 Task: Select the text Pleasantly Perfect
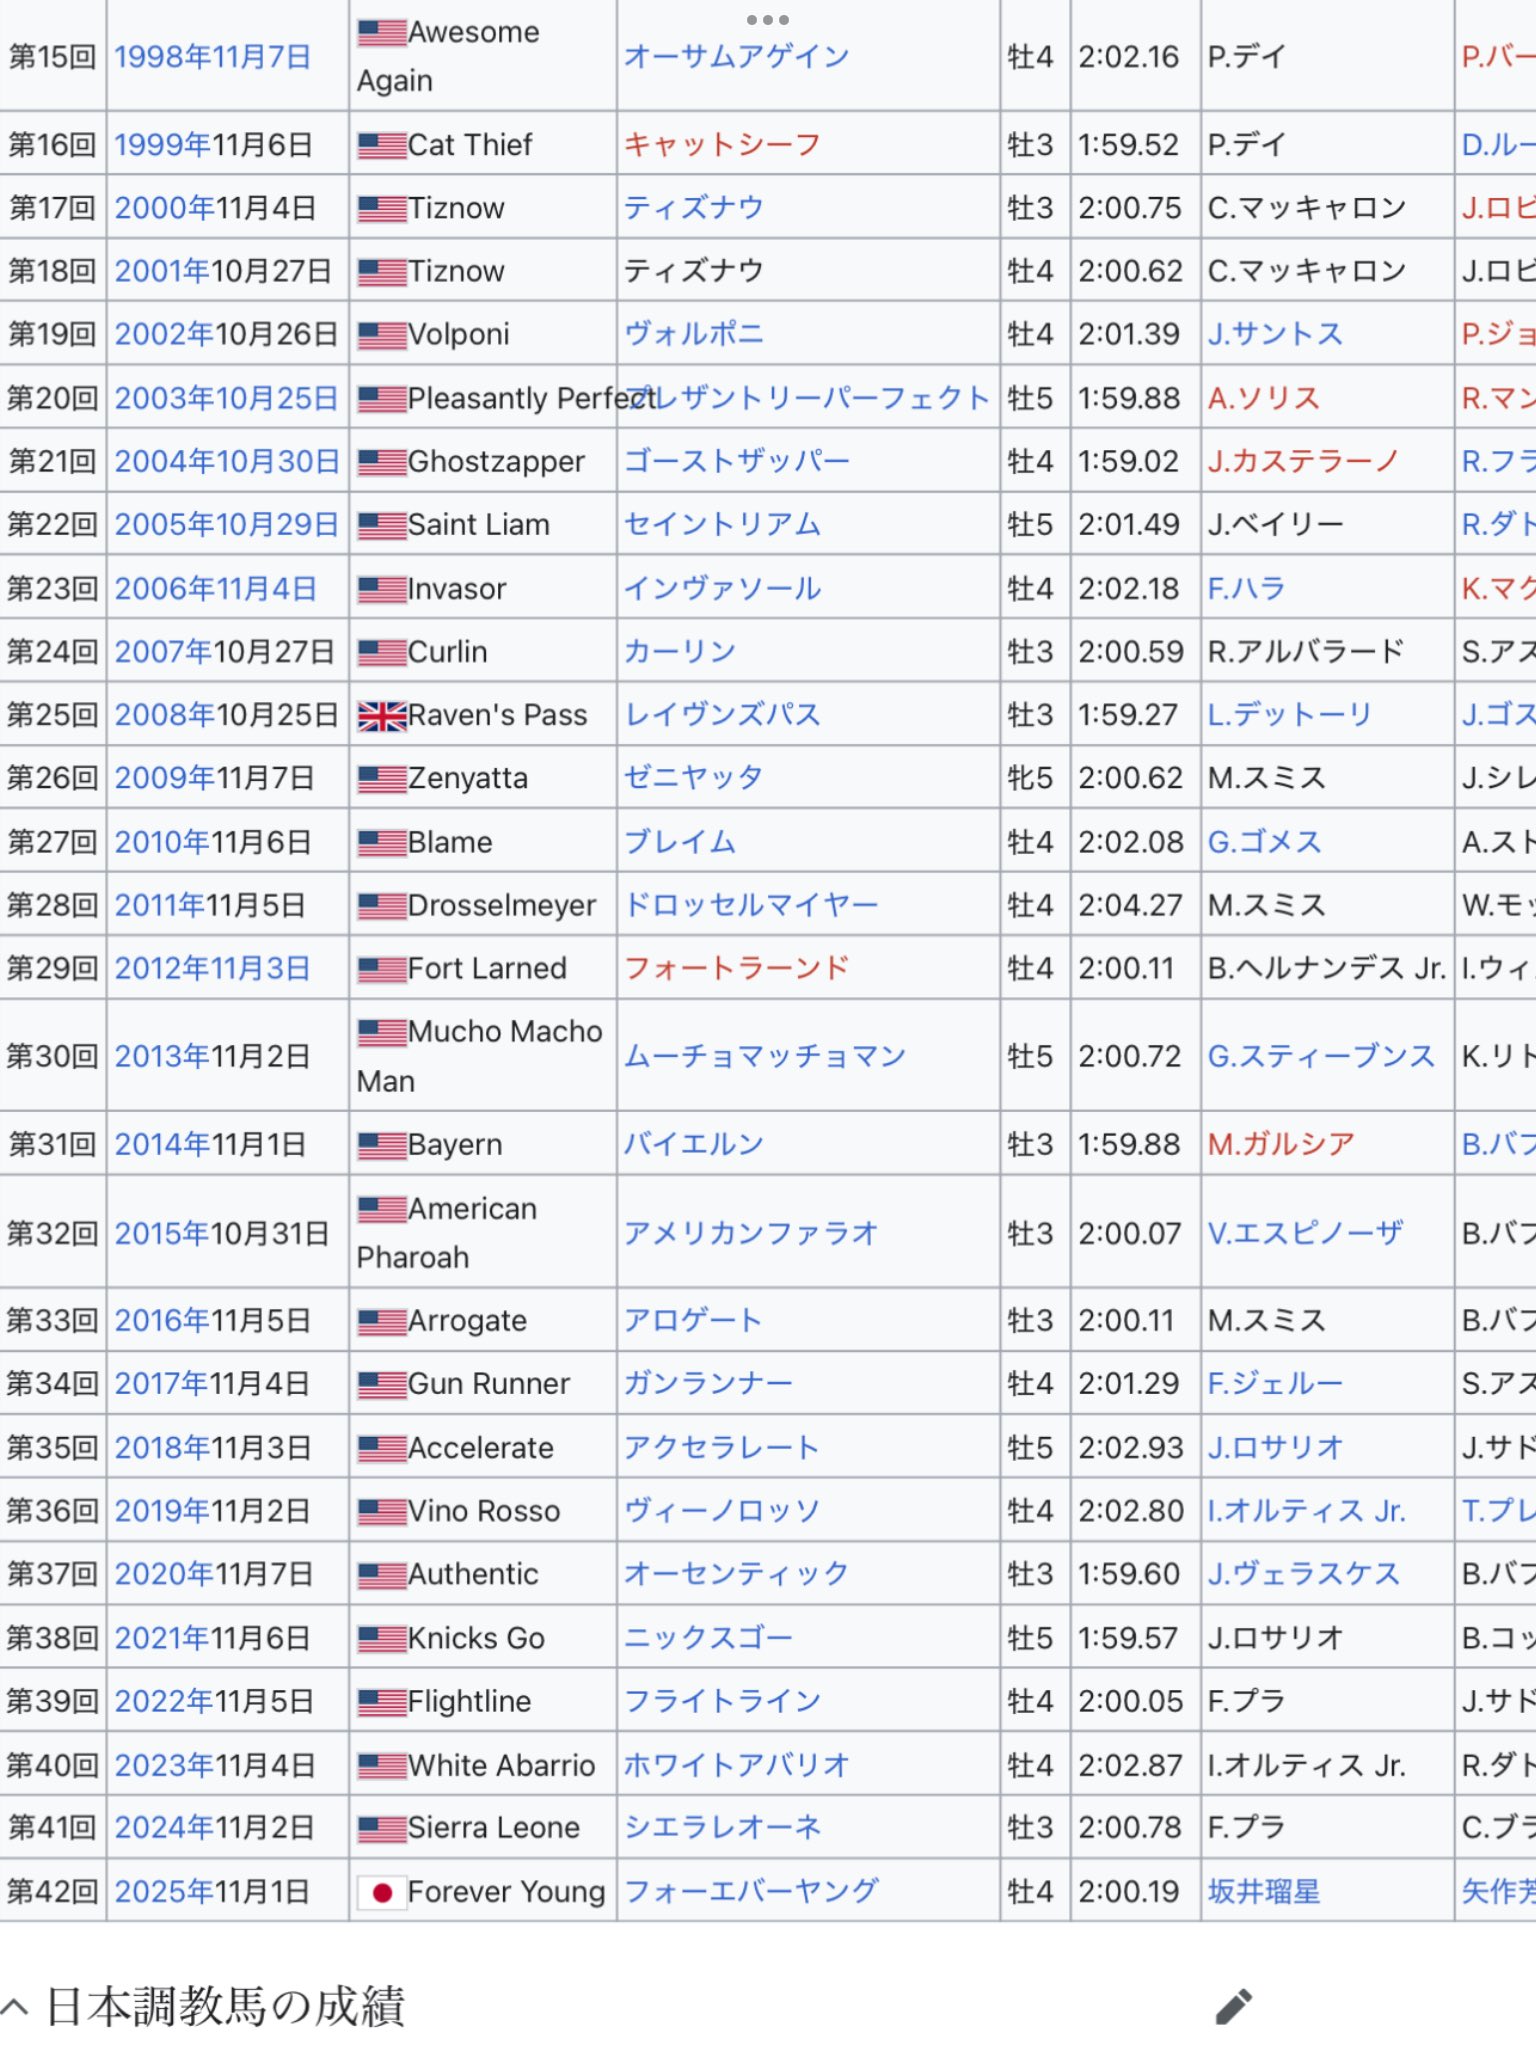point(532,399)
